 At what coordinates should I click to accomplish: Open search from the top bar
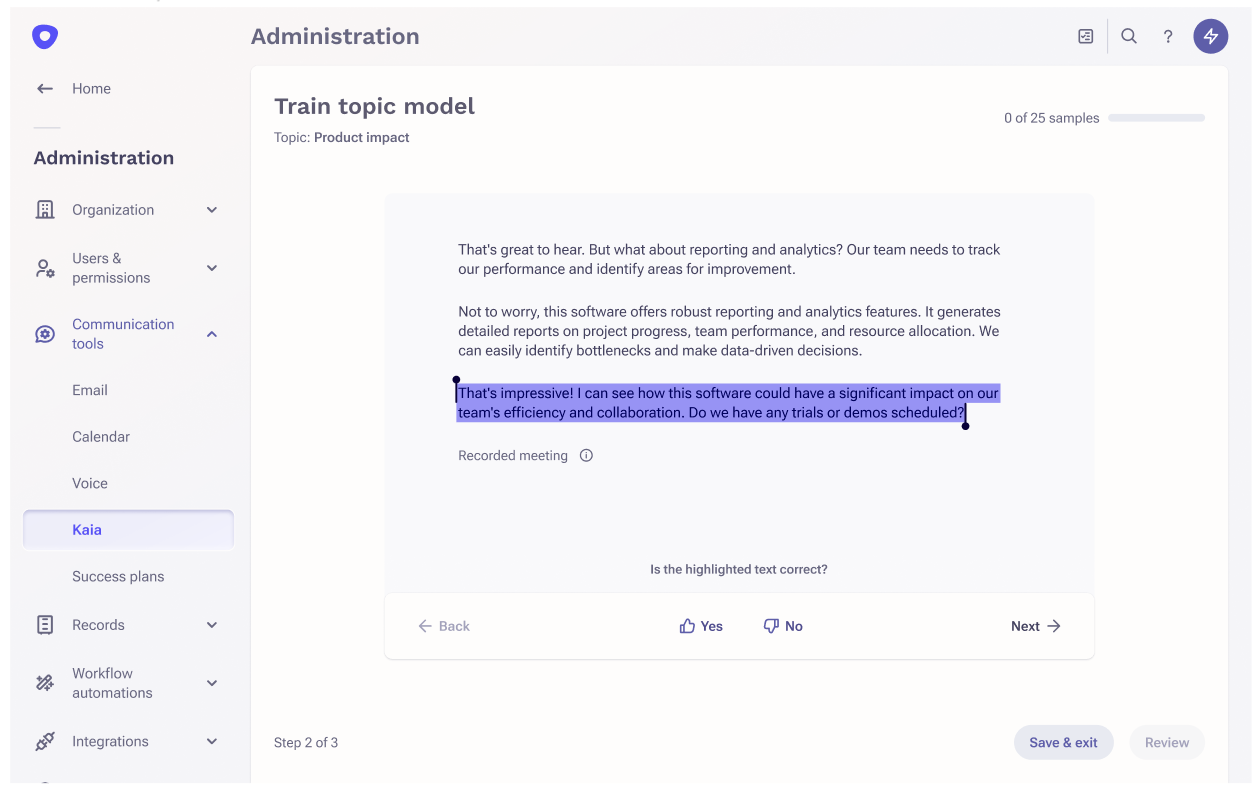1128,35
